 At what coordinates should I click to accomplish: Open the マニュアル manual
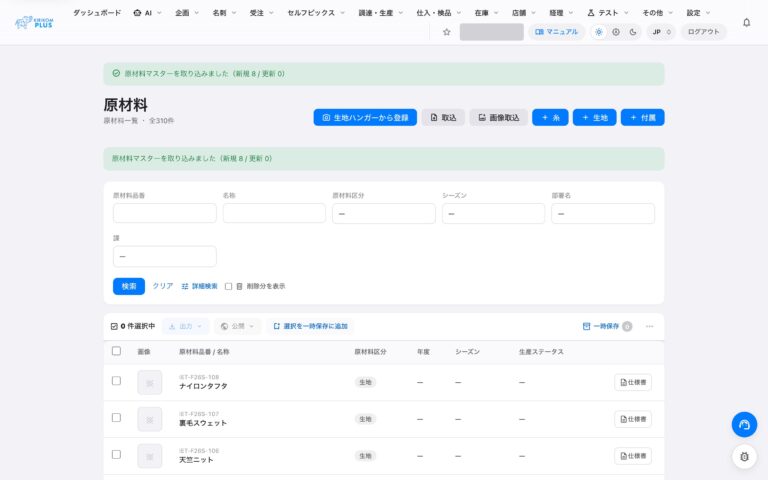[x=556, y=32]
